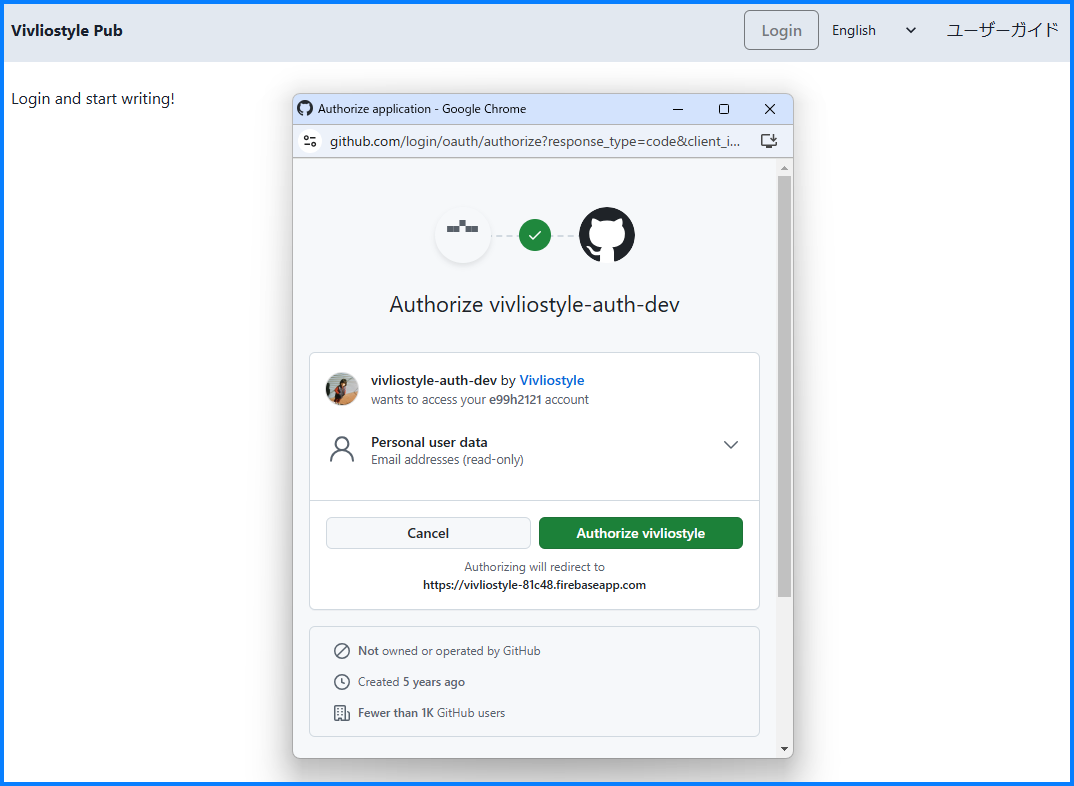Click the site information icon in address bar

310,141
